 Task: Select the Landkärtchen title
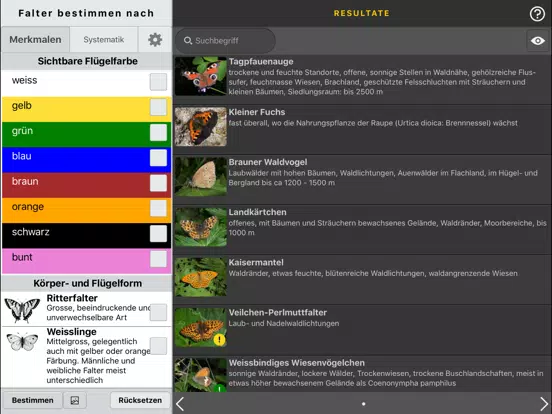(x=257, y=212)
